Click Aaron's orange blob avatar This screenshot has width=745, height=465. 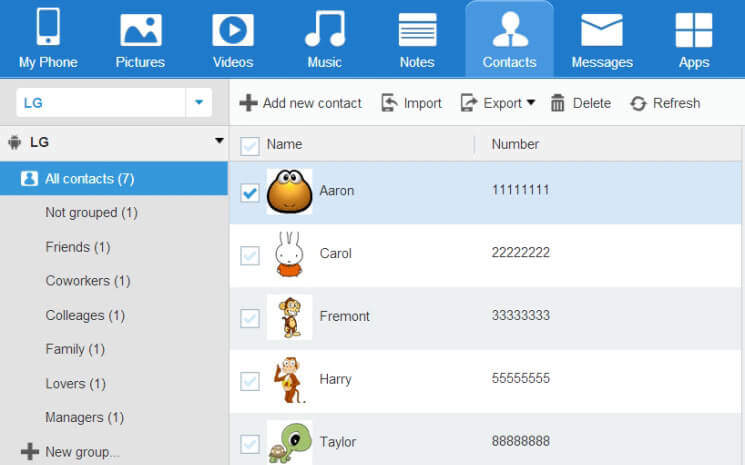[x=289, y=191]
